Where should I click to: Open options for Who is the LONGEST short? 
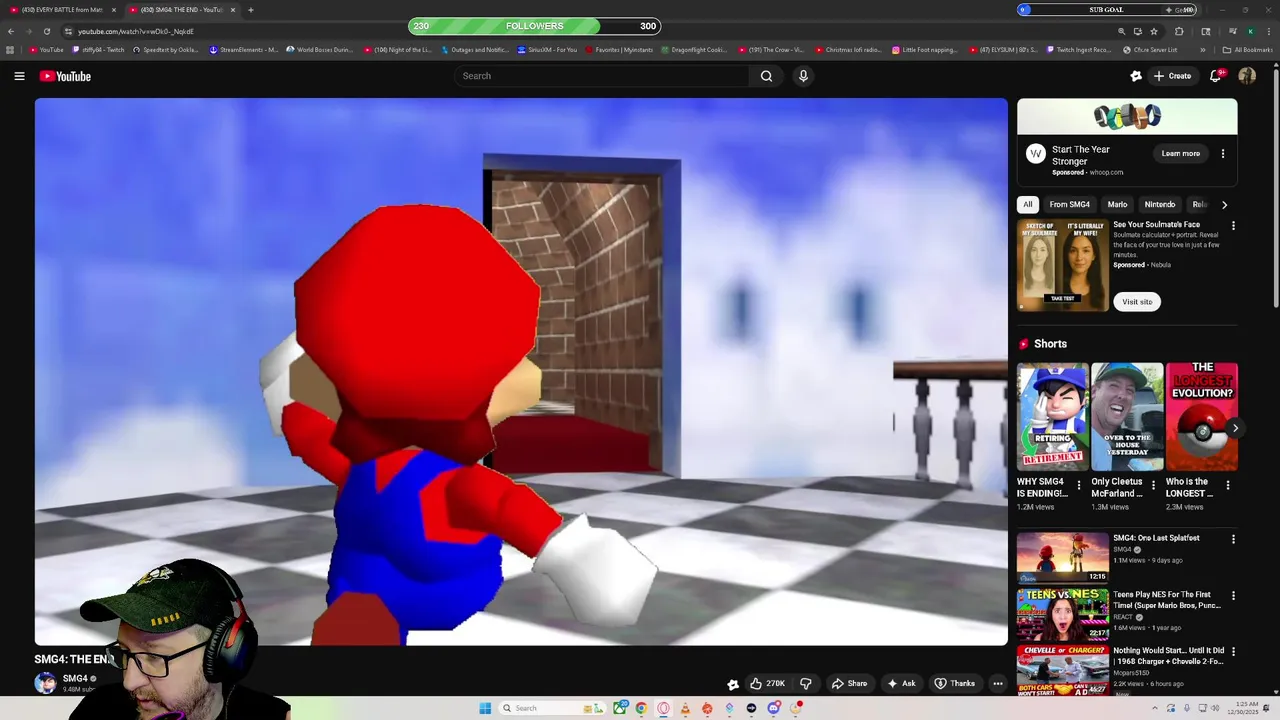[x=1228, y=485]
